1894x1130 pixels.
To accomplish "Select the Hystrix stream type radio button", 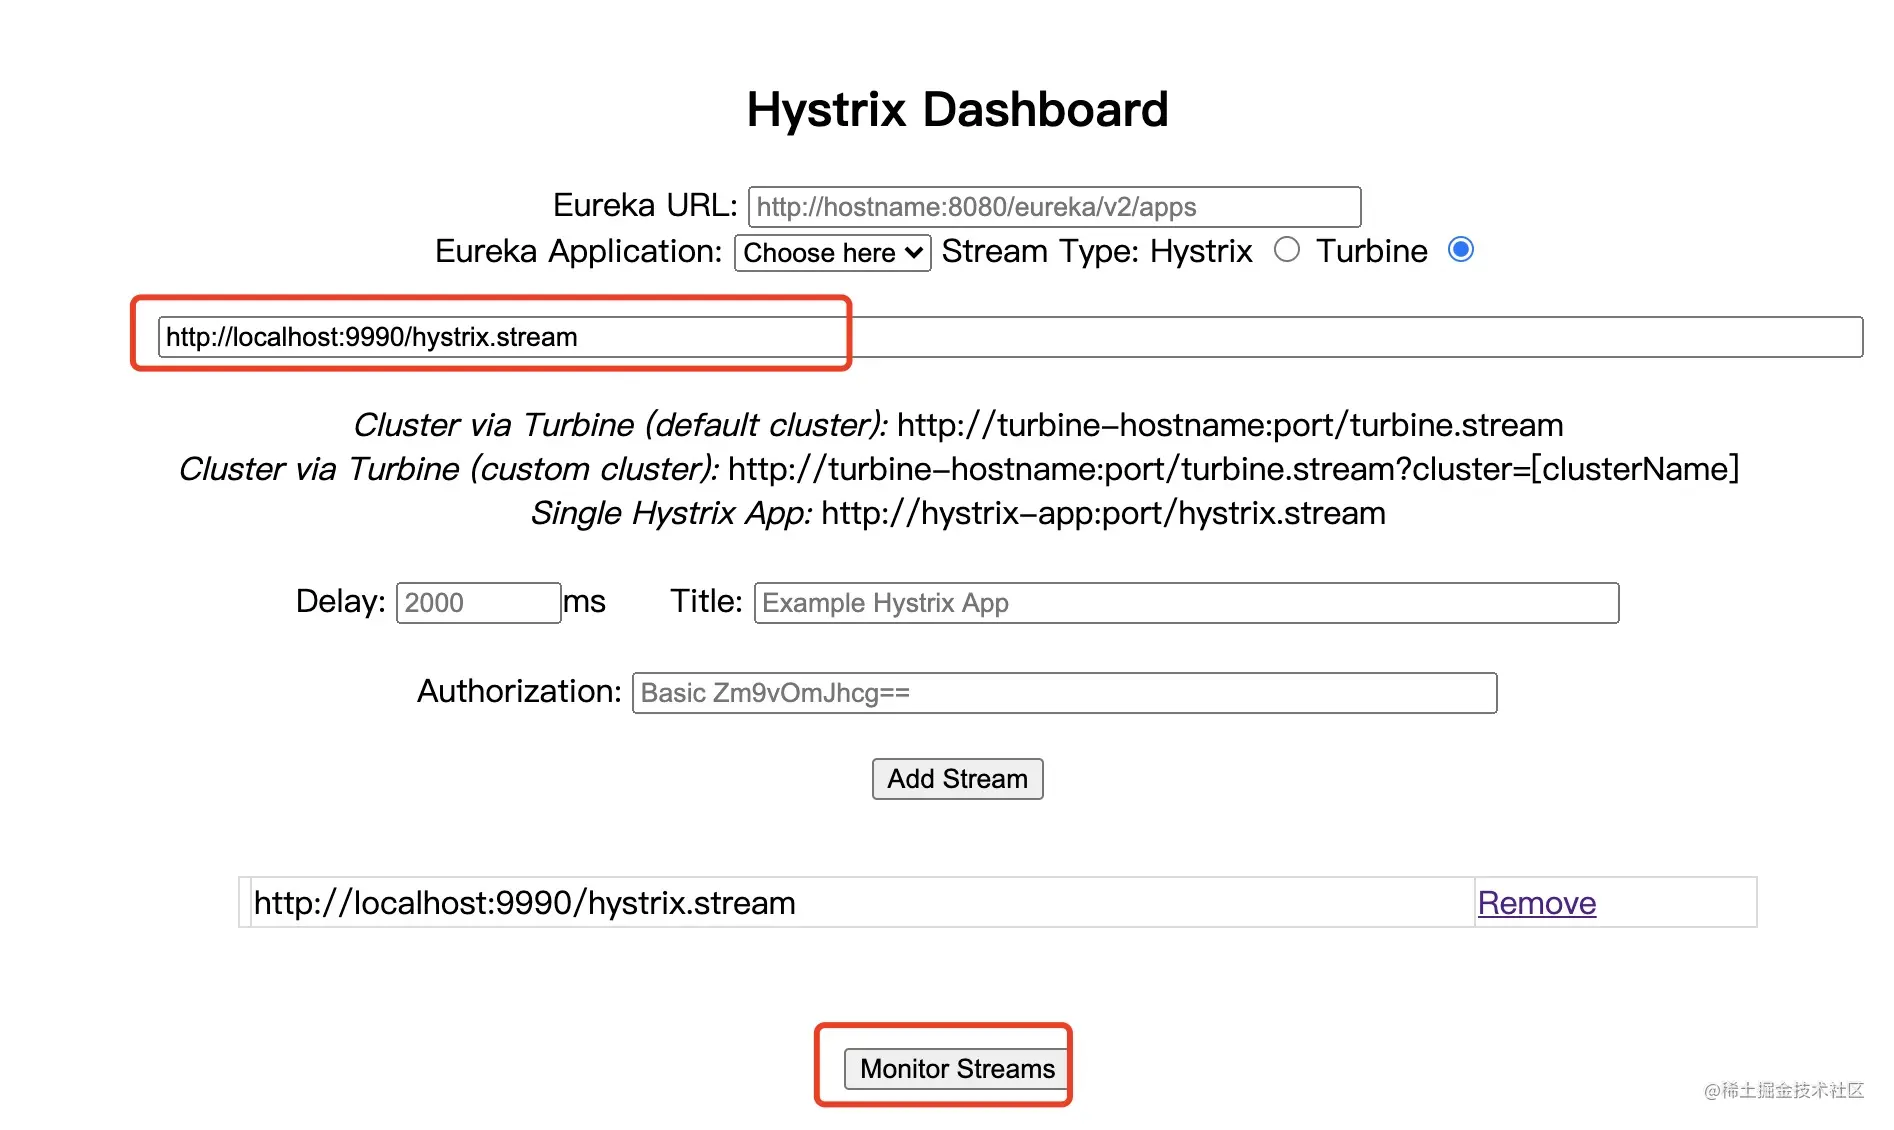I will click(x=1287, y=249).
